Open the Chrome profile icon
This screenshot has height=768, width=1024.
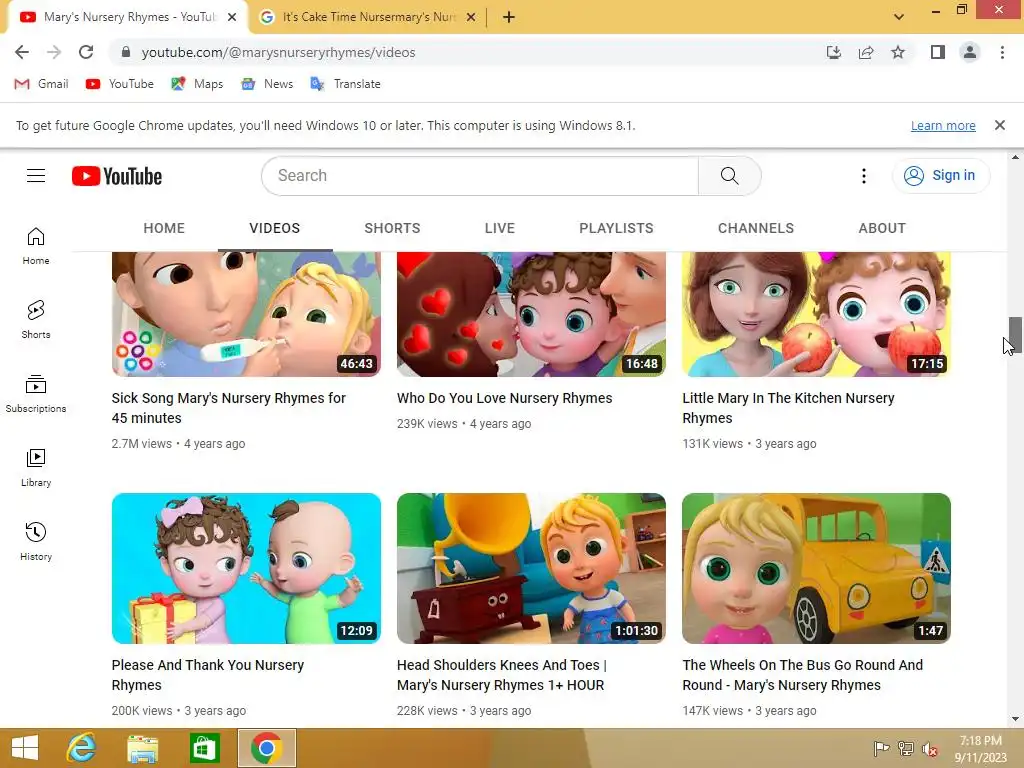pyautogui.click(x=970, y=52)
